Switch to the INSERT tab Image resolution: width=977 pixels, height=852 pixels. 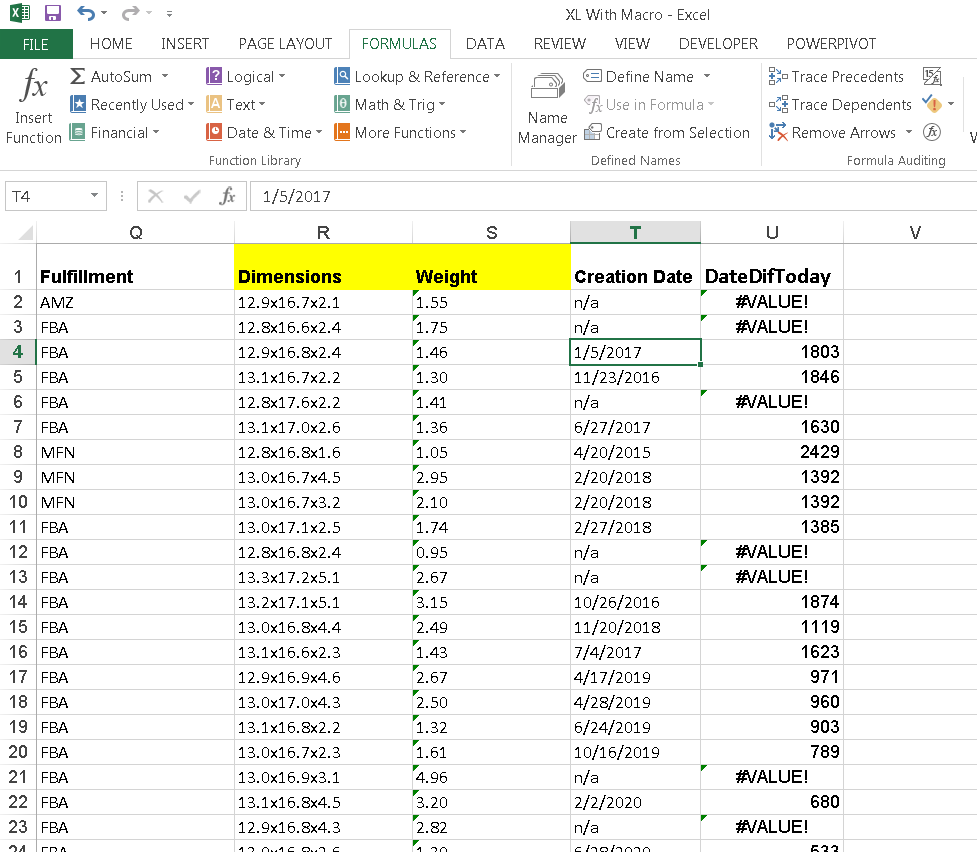click(185, 44)
